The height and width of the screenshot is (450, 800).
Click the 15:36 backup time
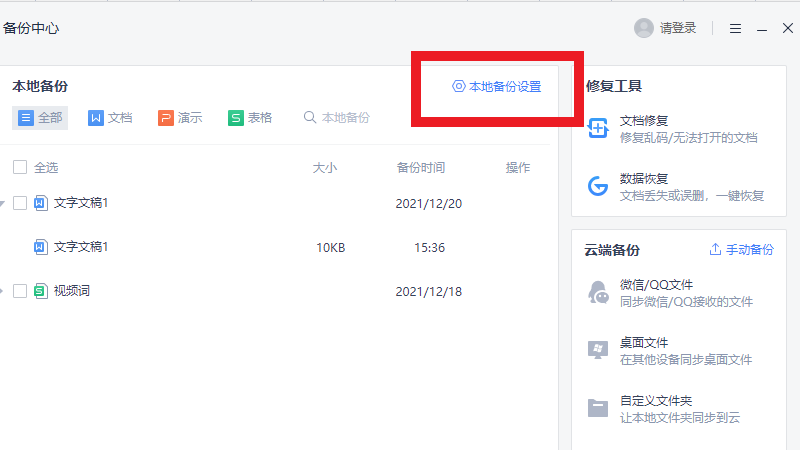430,247
